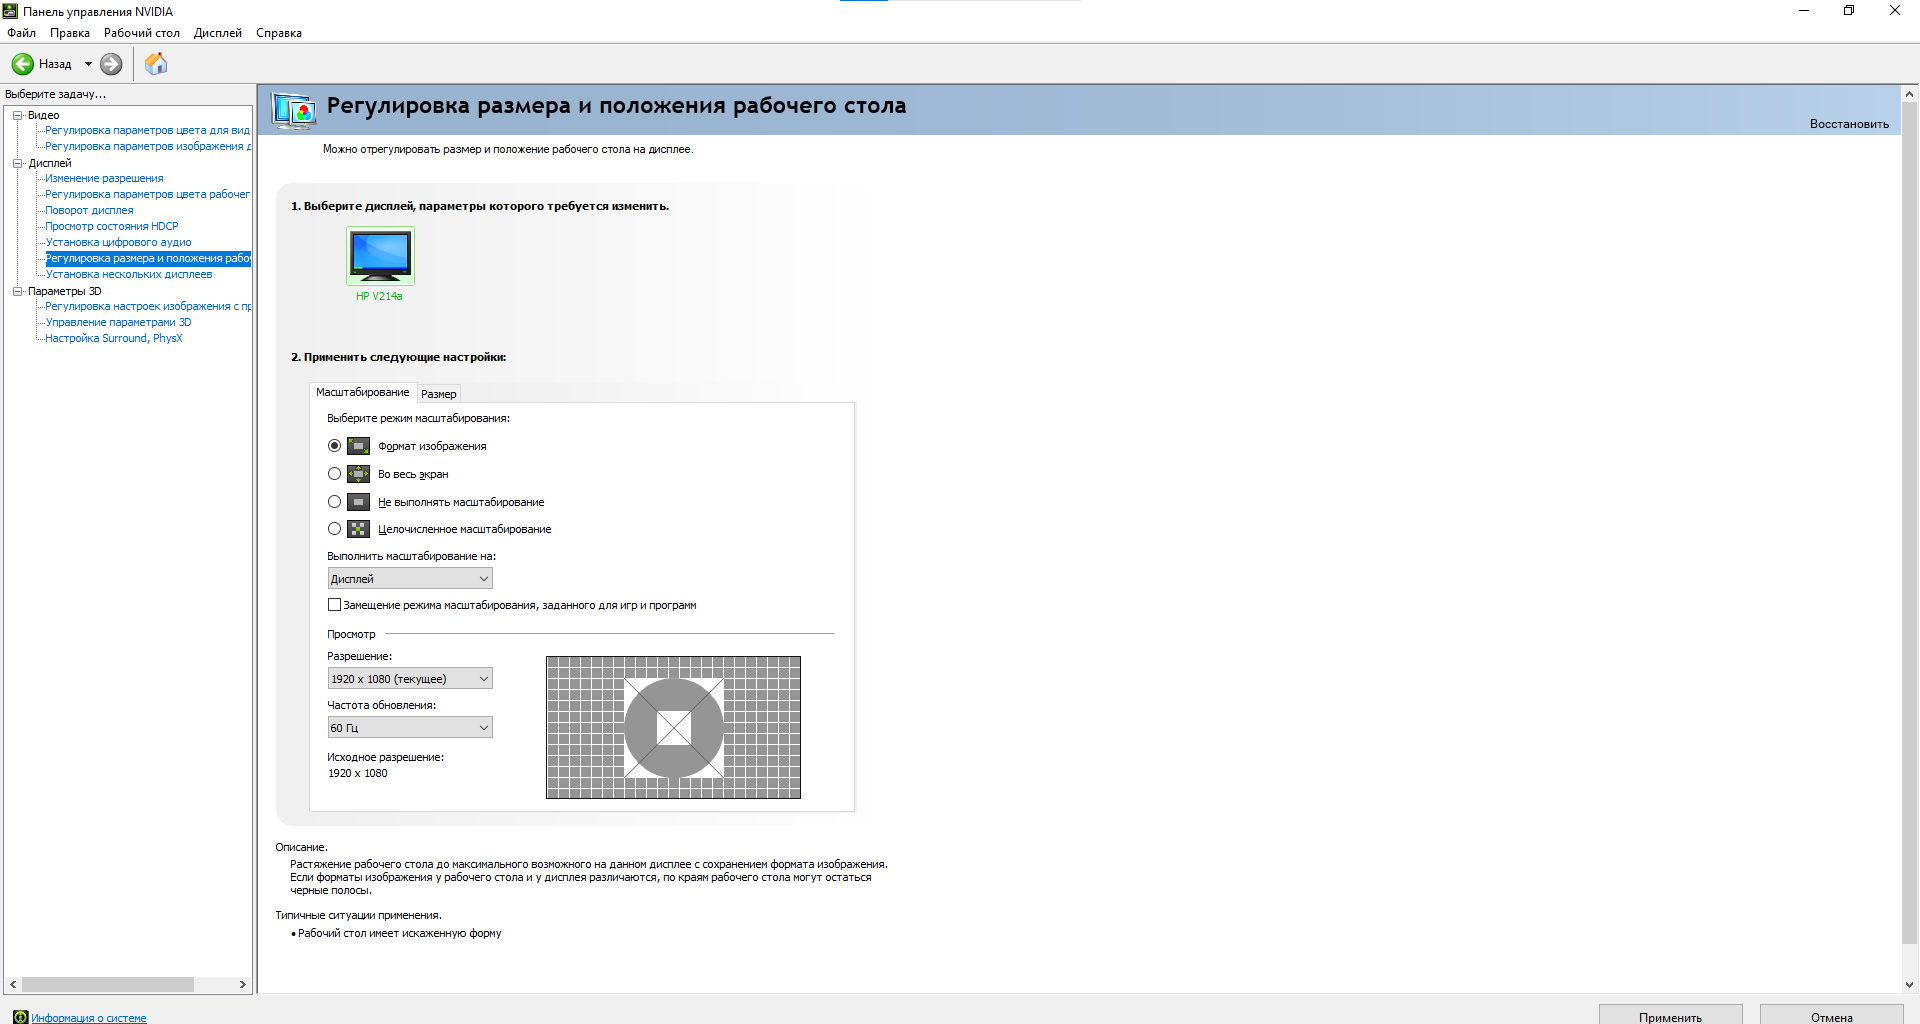
Task: Click the Forward arrow icon in toolbar
Action: point(111,64)
